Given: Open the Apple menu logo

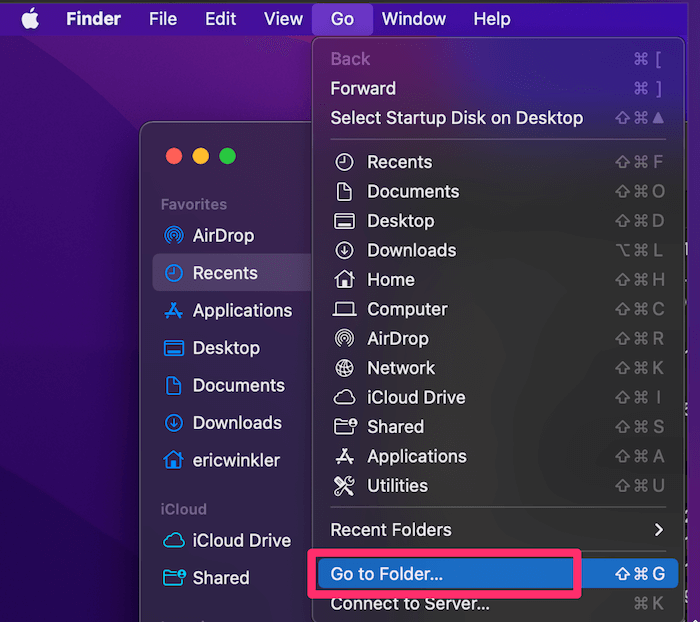Looking at the screenshot, I should (x=30, y=19).
